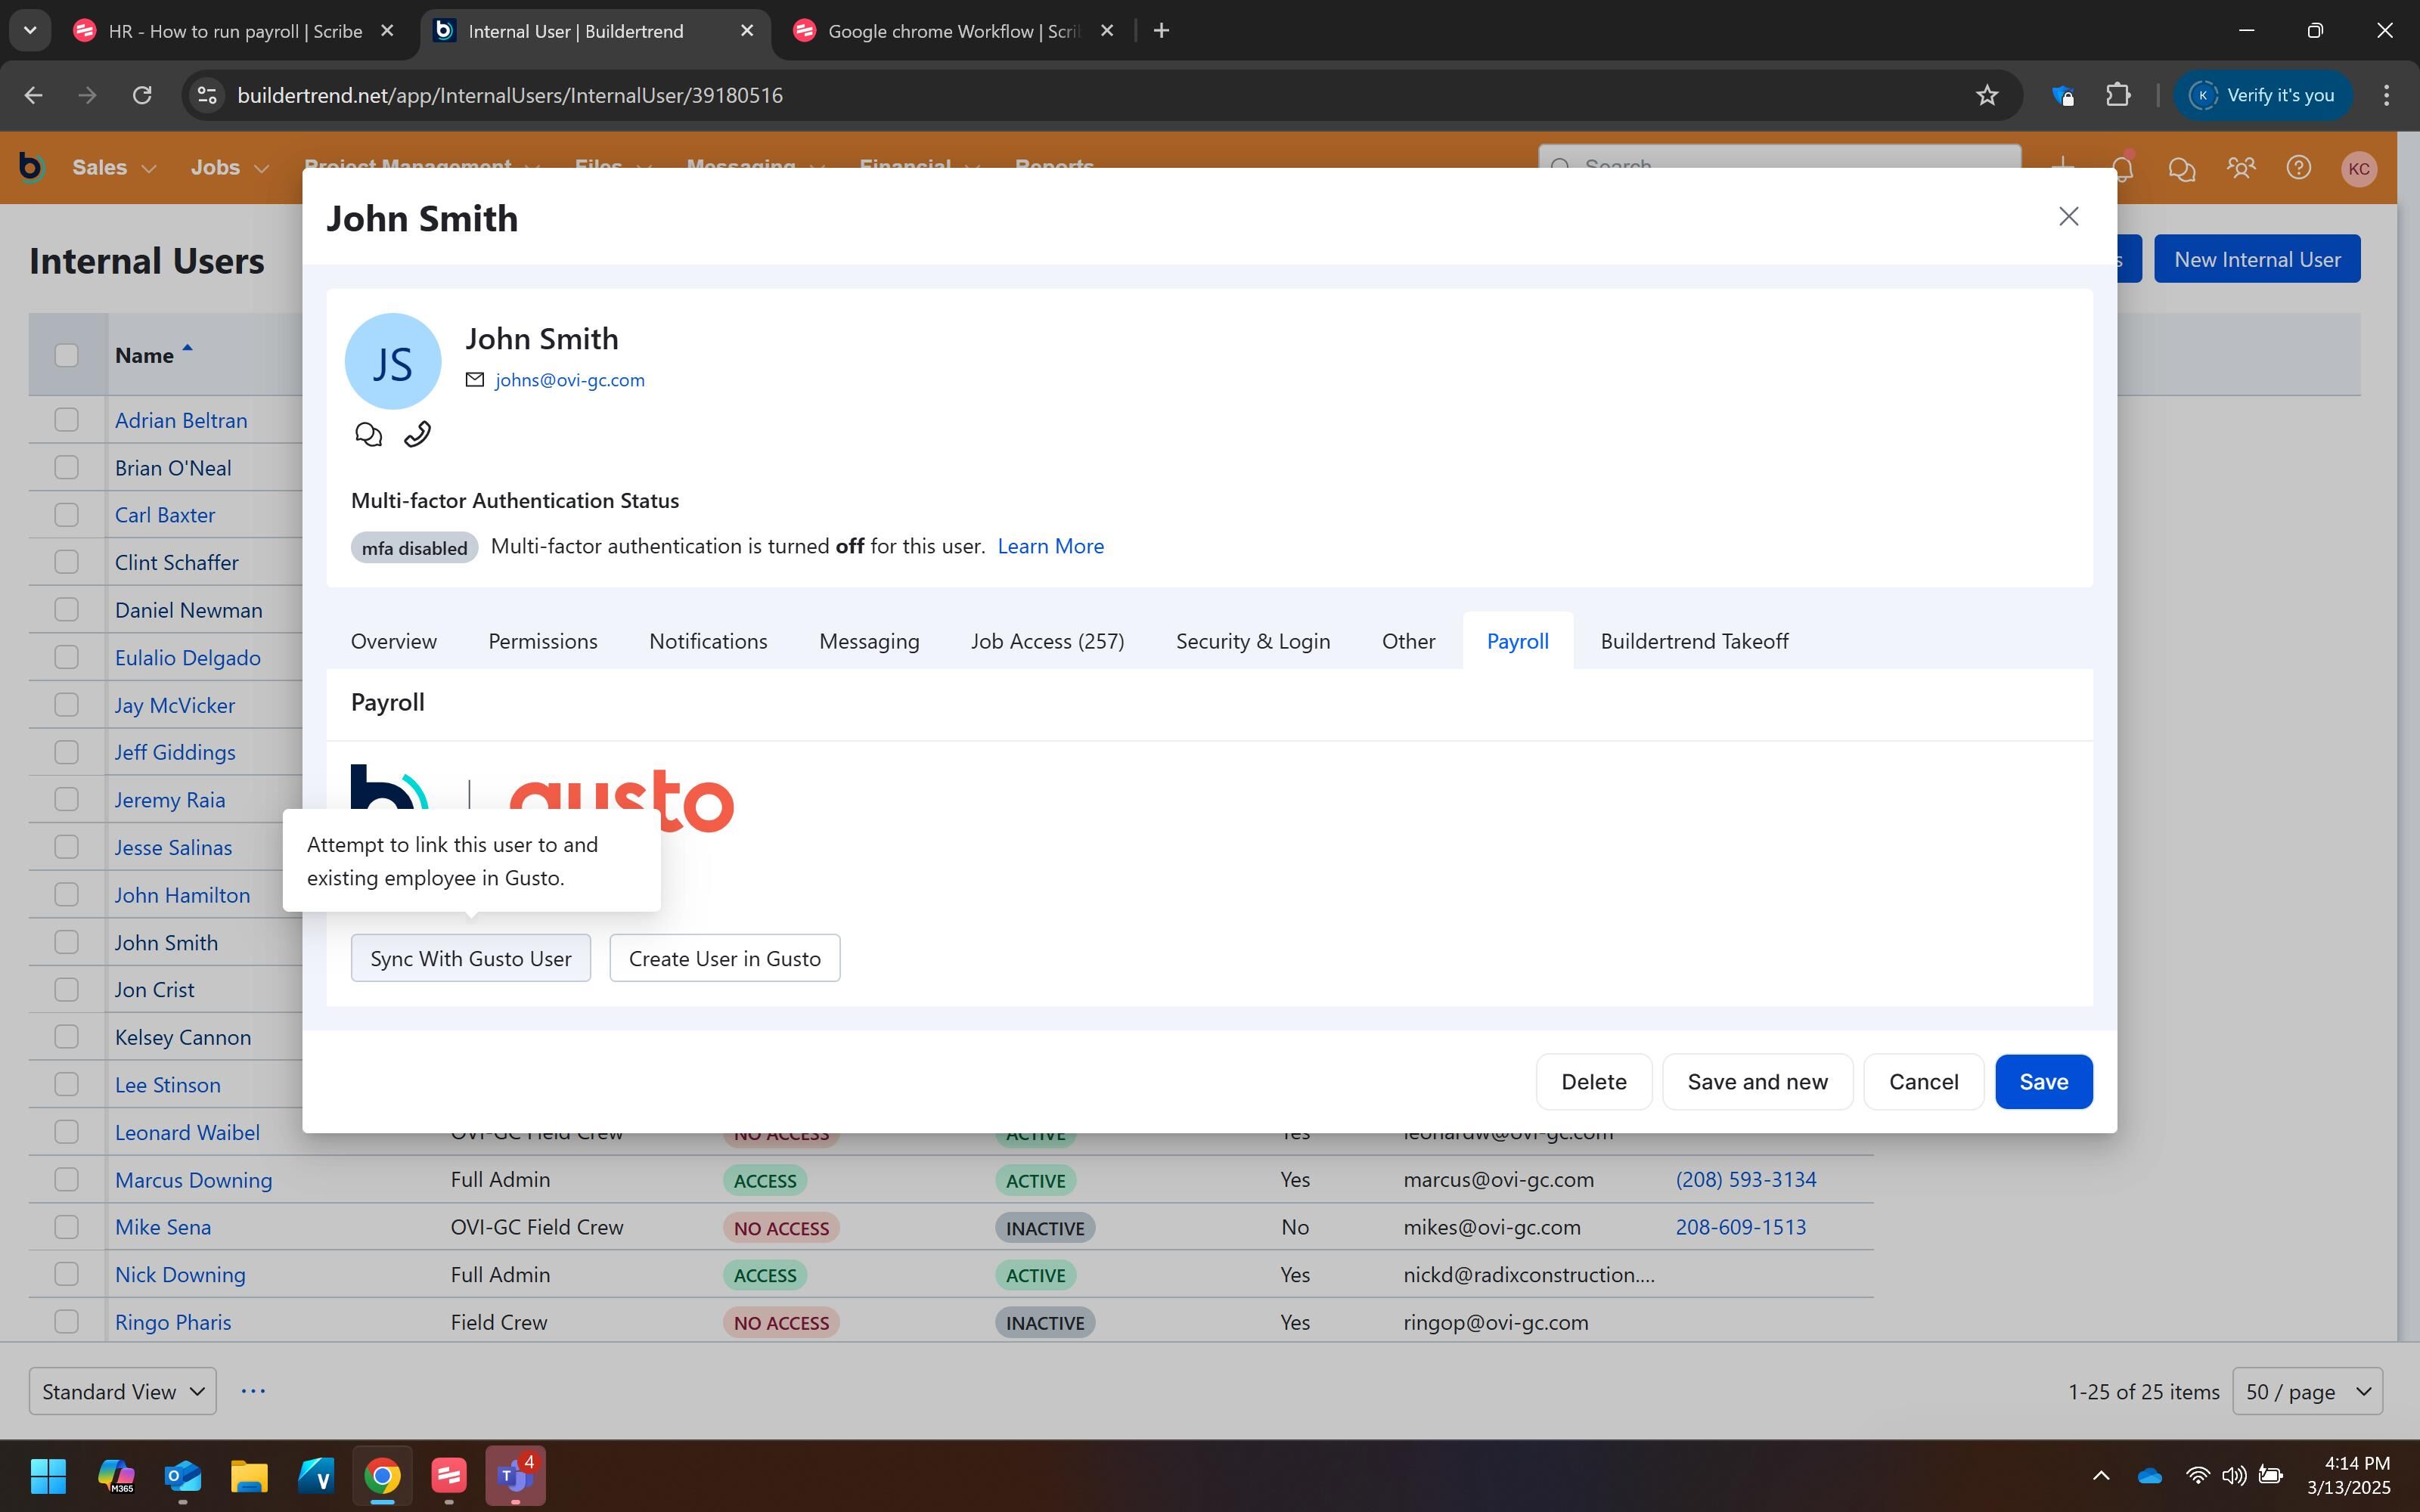The width and height of the screenshot is (2420, 1512).
Task: Open the three-dot more options beside Standard View
Action: tap(253, 1391)
